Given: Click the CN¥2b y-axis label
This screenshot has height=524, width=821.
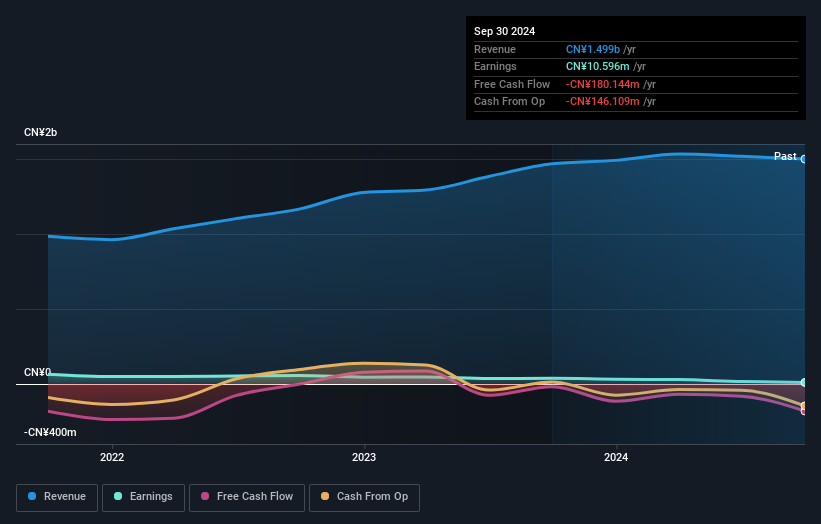Looking at the screenshot, I should click(40, 132).
